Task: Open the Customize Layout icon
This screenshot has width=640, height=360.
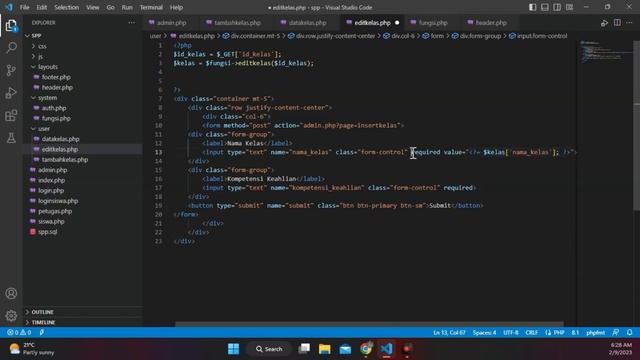Action: (569, 7)
